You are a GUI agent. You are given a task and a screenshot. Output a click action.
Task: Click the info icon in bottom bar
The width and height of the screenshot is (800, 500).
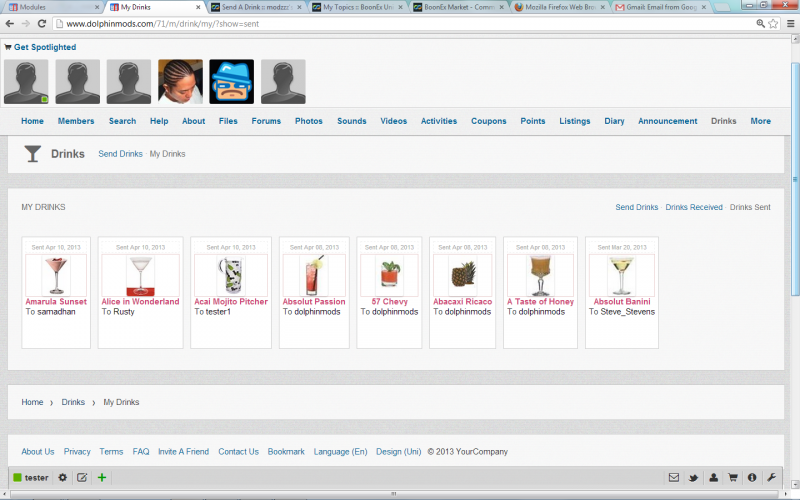tap(752, 478)
